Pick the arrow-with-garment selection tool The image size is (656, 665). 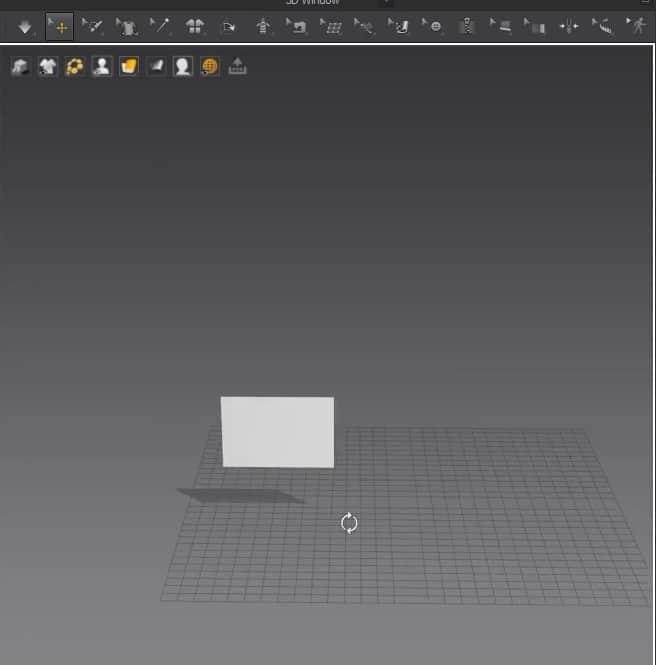click(x=126, y=27)
